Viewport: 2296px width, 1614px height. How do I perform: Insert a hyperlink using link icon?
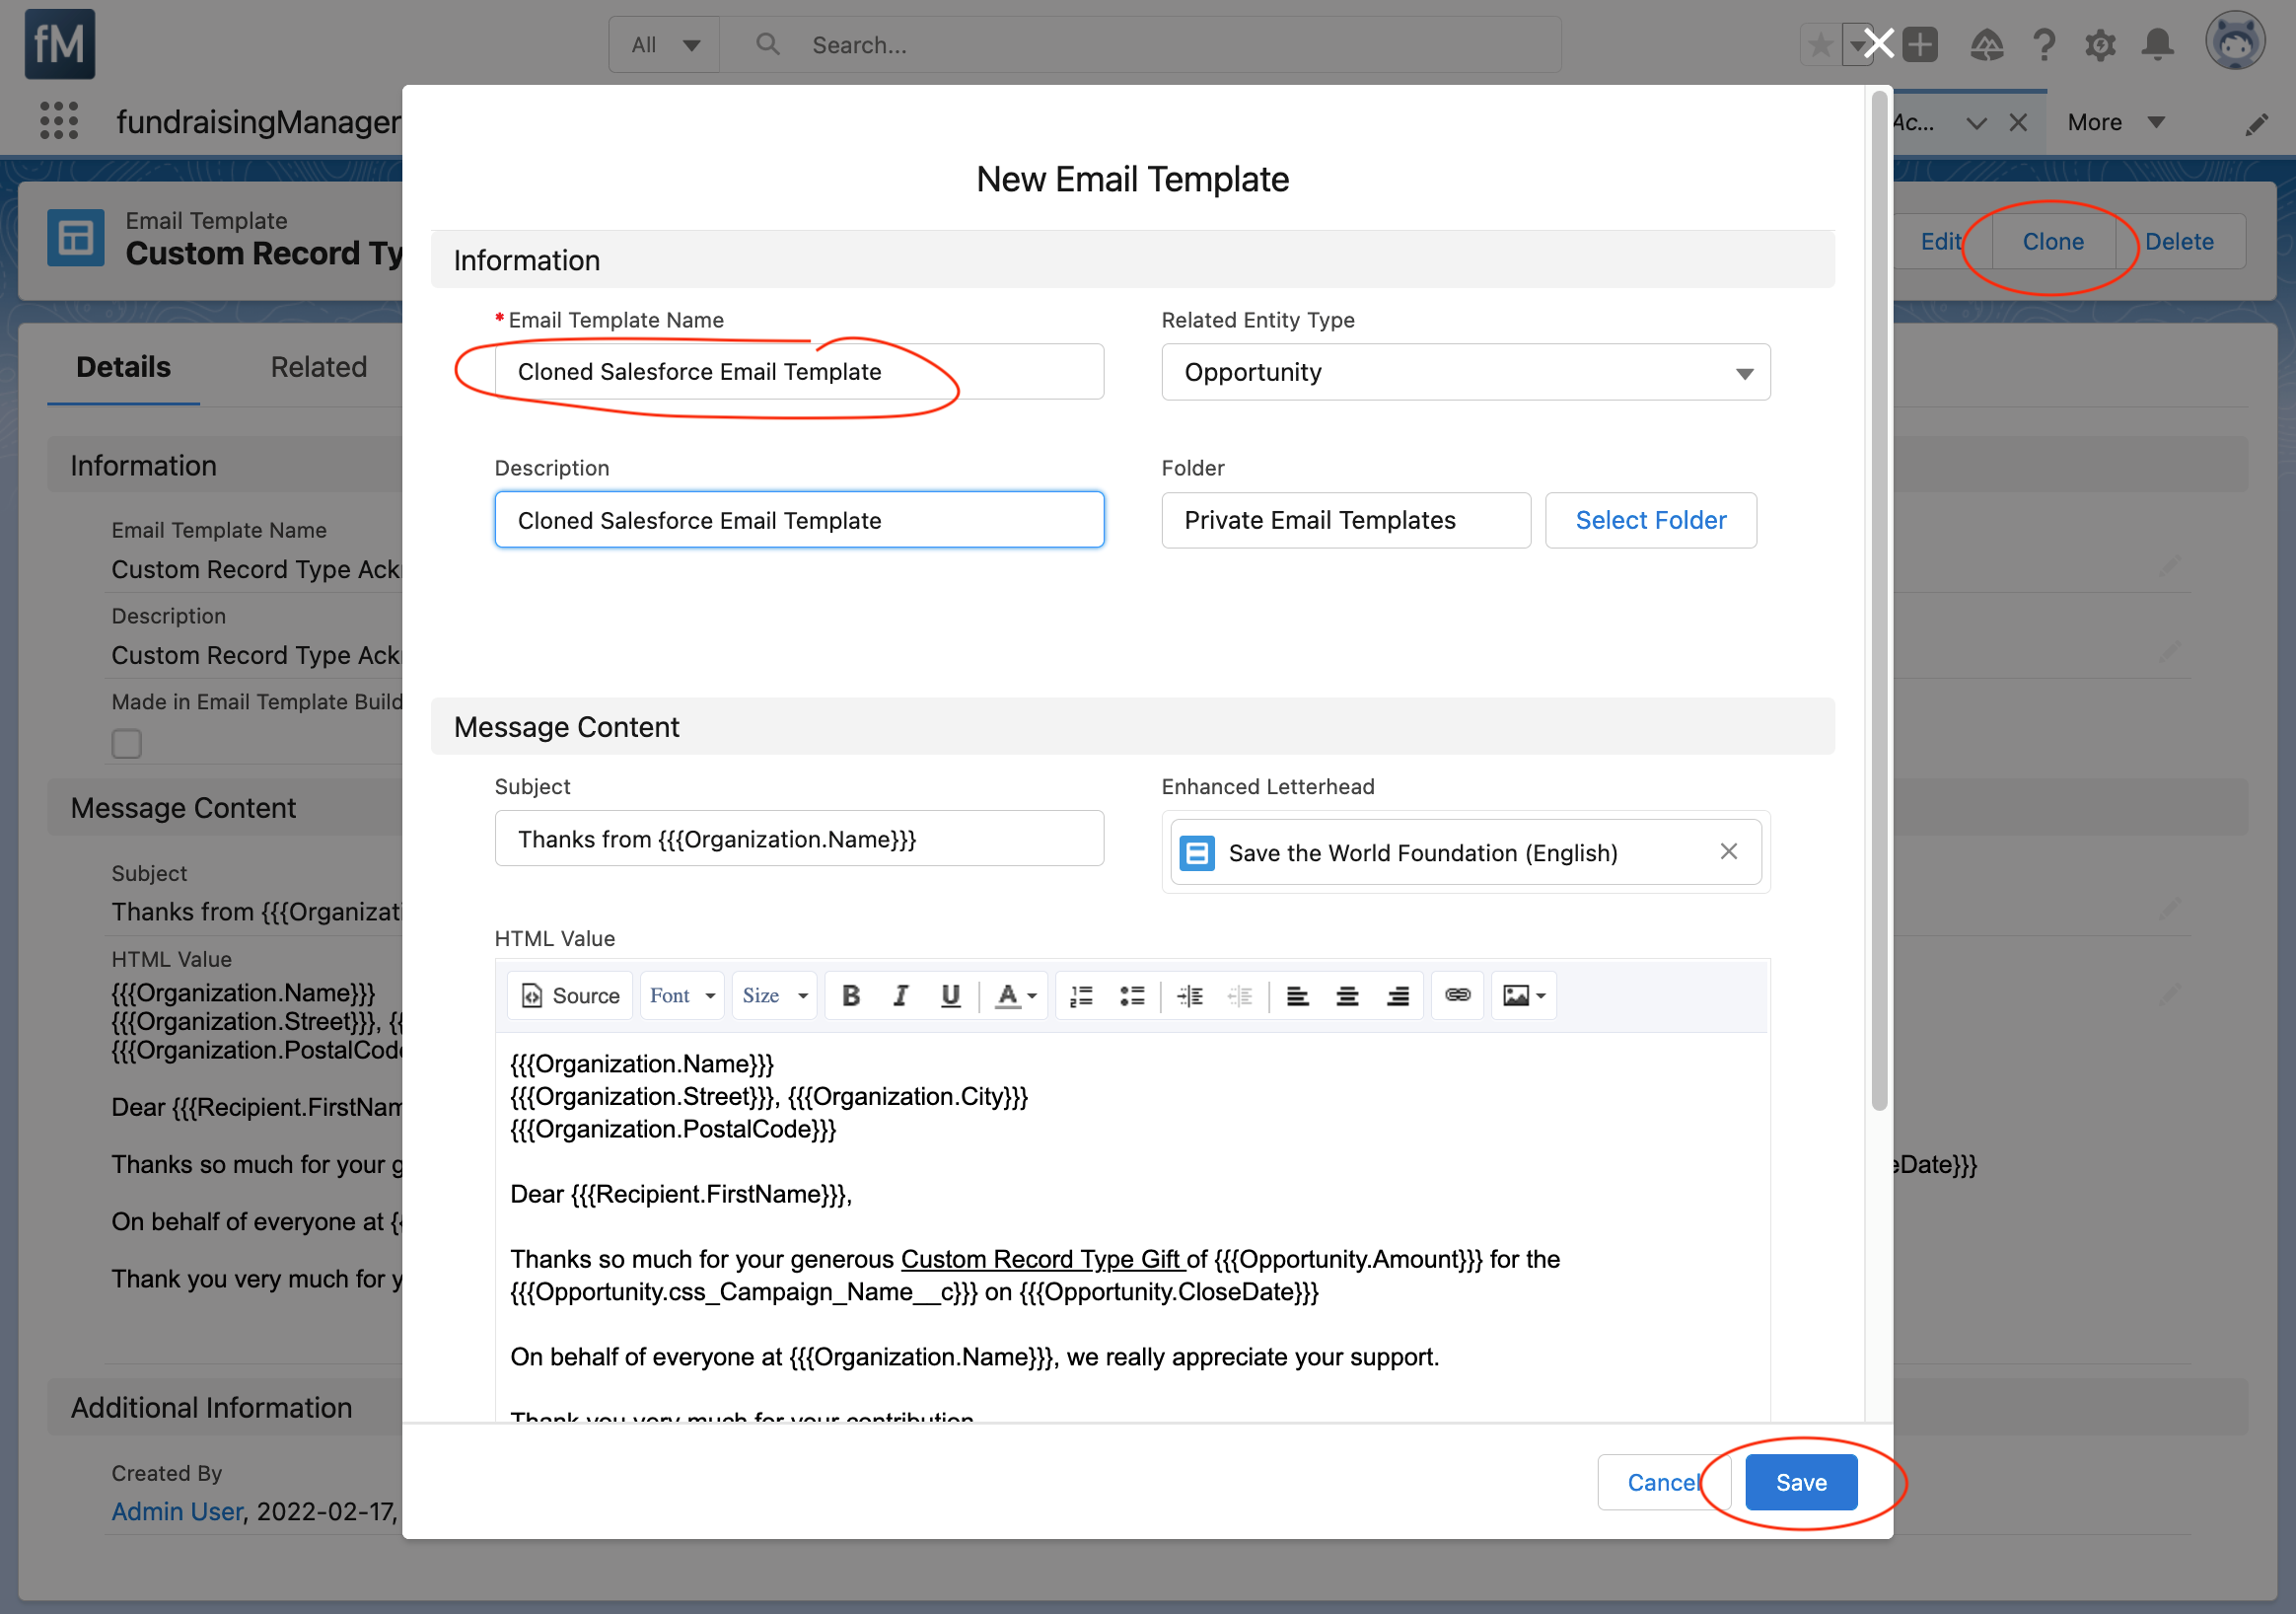tap(1457, 995)
